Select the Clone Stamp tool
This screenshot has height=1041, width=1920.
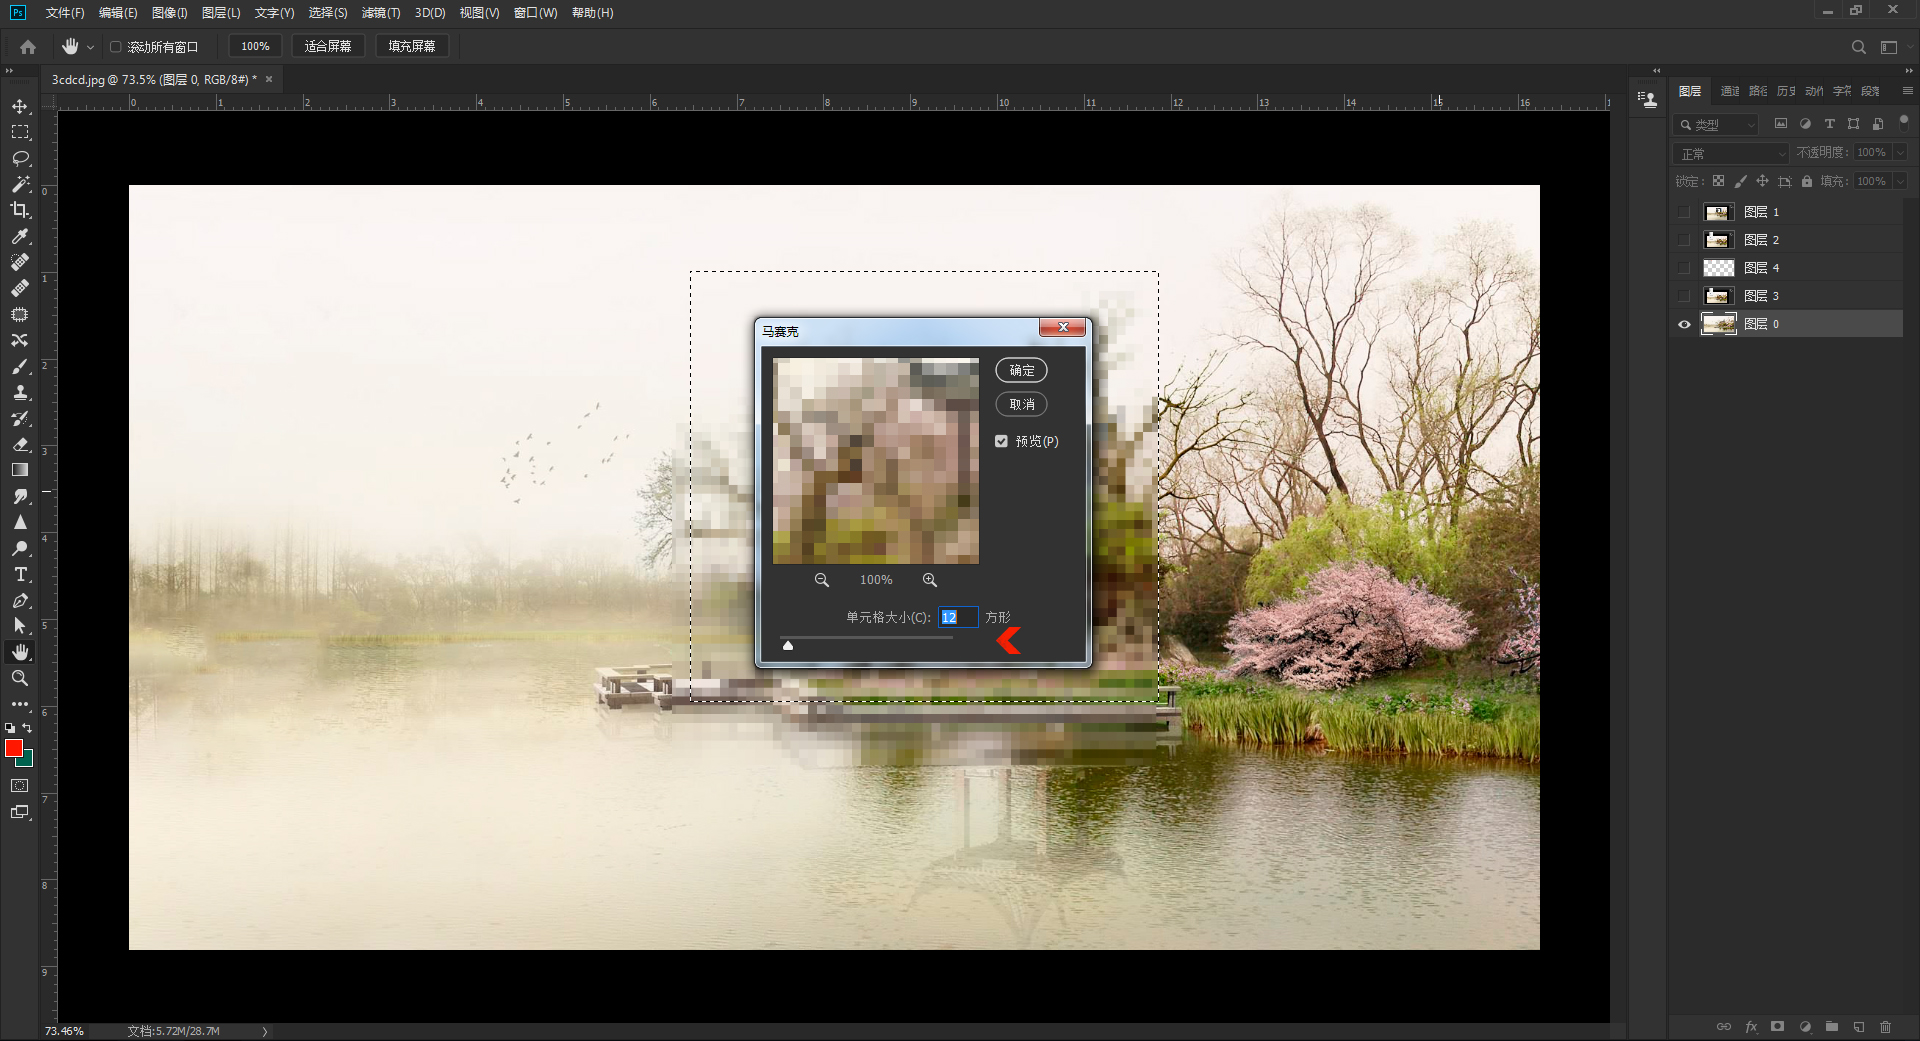(x=20, y=392)
